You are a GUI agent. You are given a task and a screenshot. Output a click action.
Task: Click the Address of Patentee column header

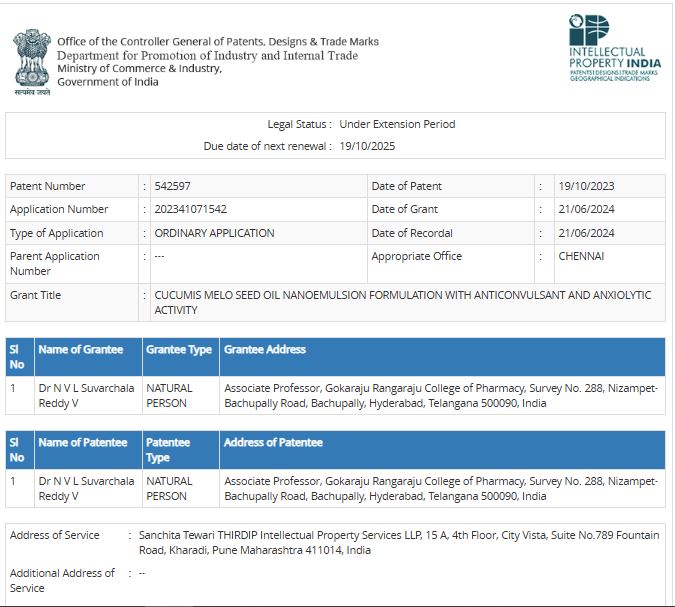pos(273,442)
